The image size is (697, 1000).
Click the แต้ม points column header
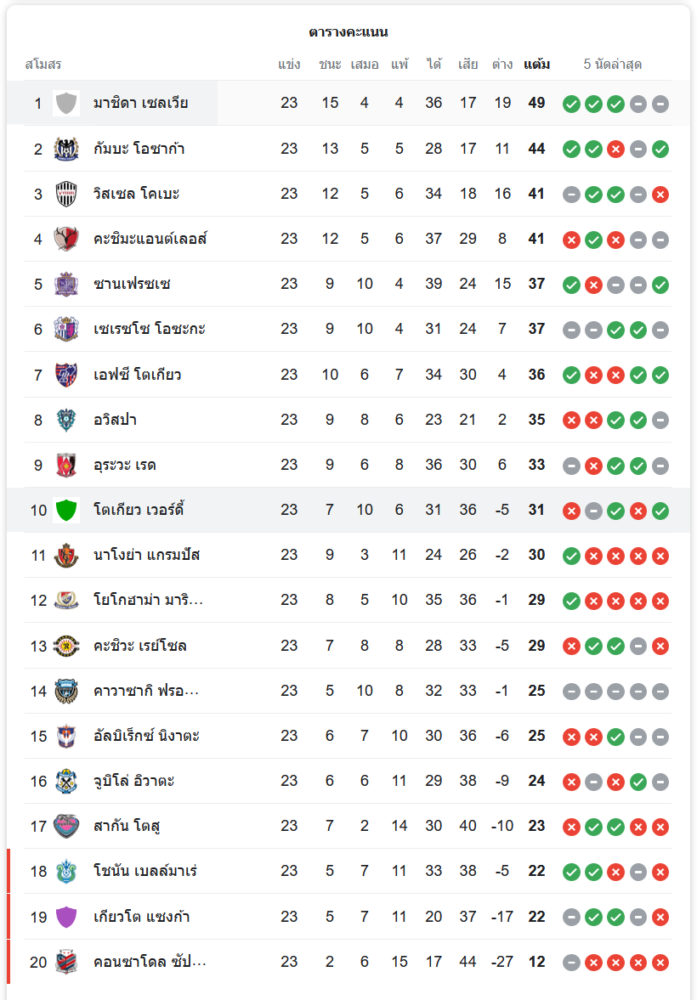pos(536,64)
